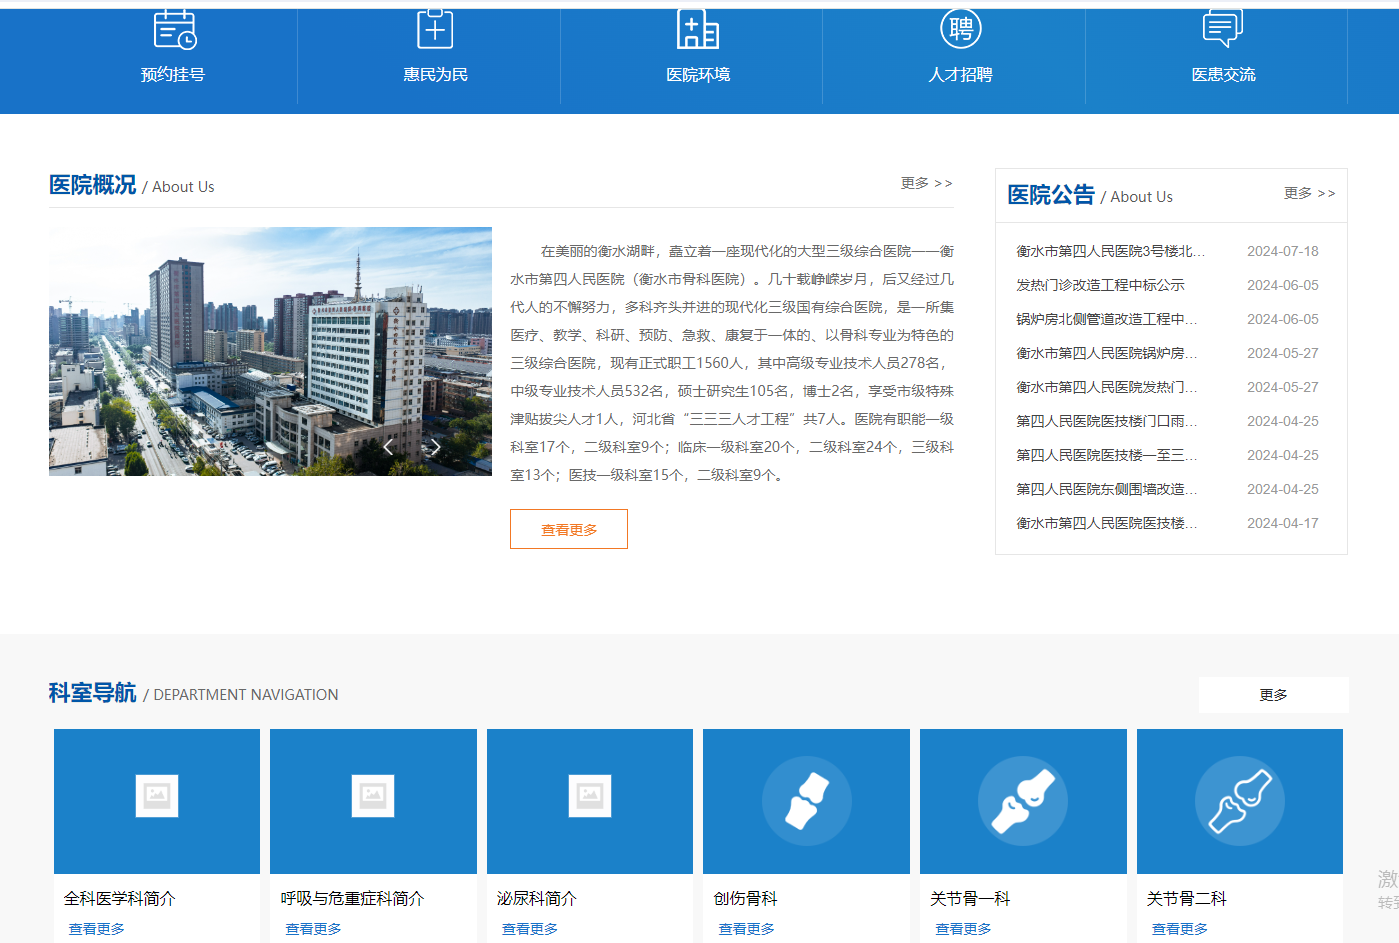This screenshot has height=943, width=1399.
Task: Open notice 衡水市第四人民医院医技楼…
Action: [1107, 523]
